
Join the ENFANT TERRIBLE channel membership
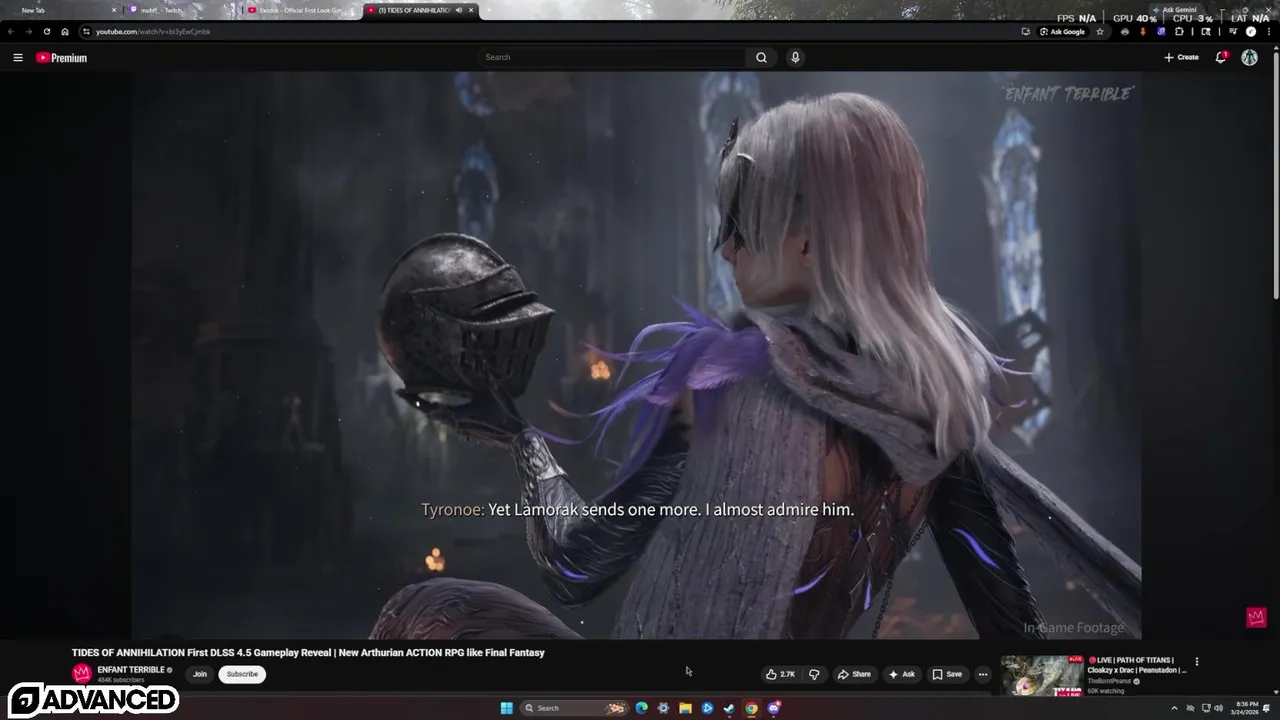(200, 674)
